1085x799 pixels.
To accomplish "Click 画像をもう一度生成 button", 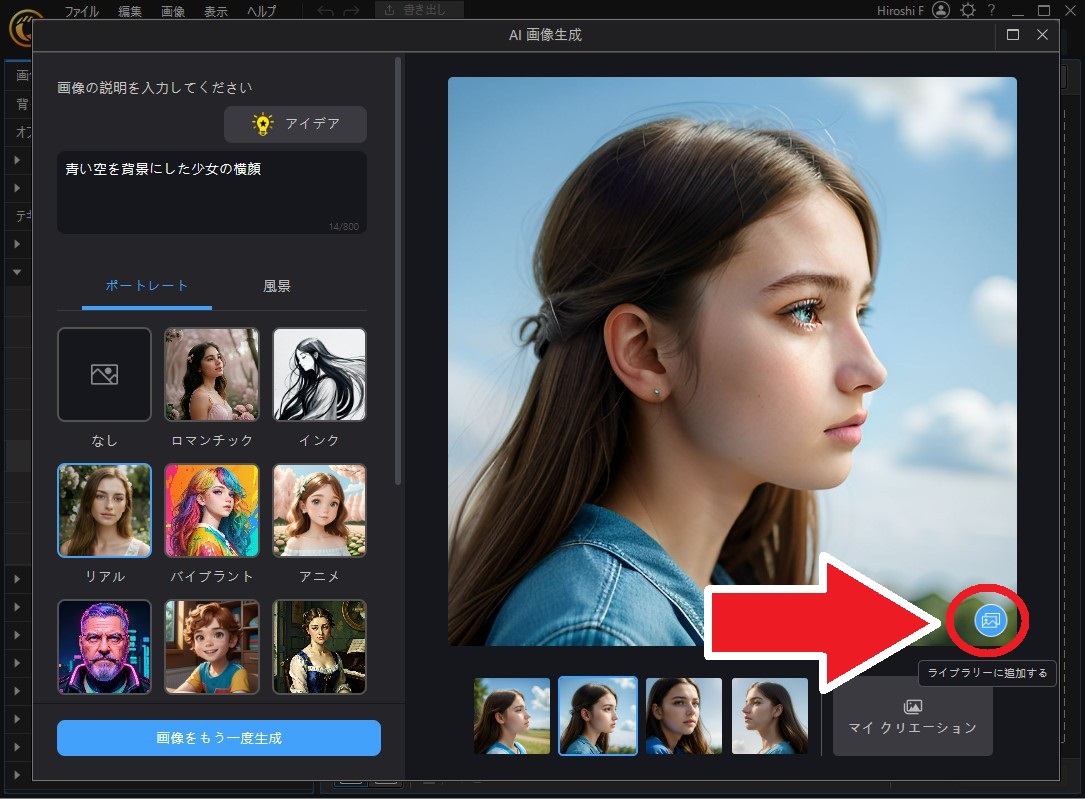I will click(x=219, y=737).
